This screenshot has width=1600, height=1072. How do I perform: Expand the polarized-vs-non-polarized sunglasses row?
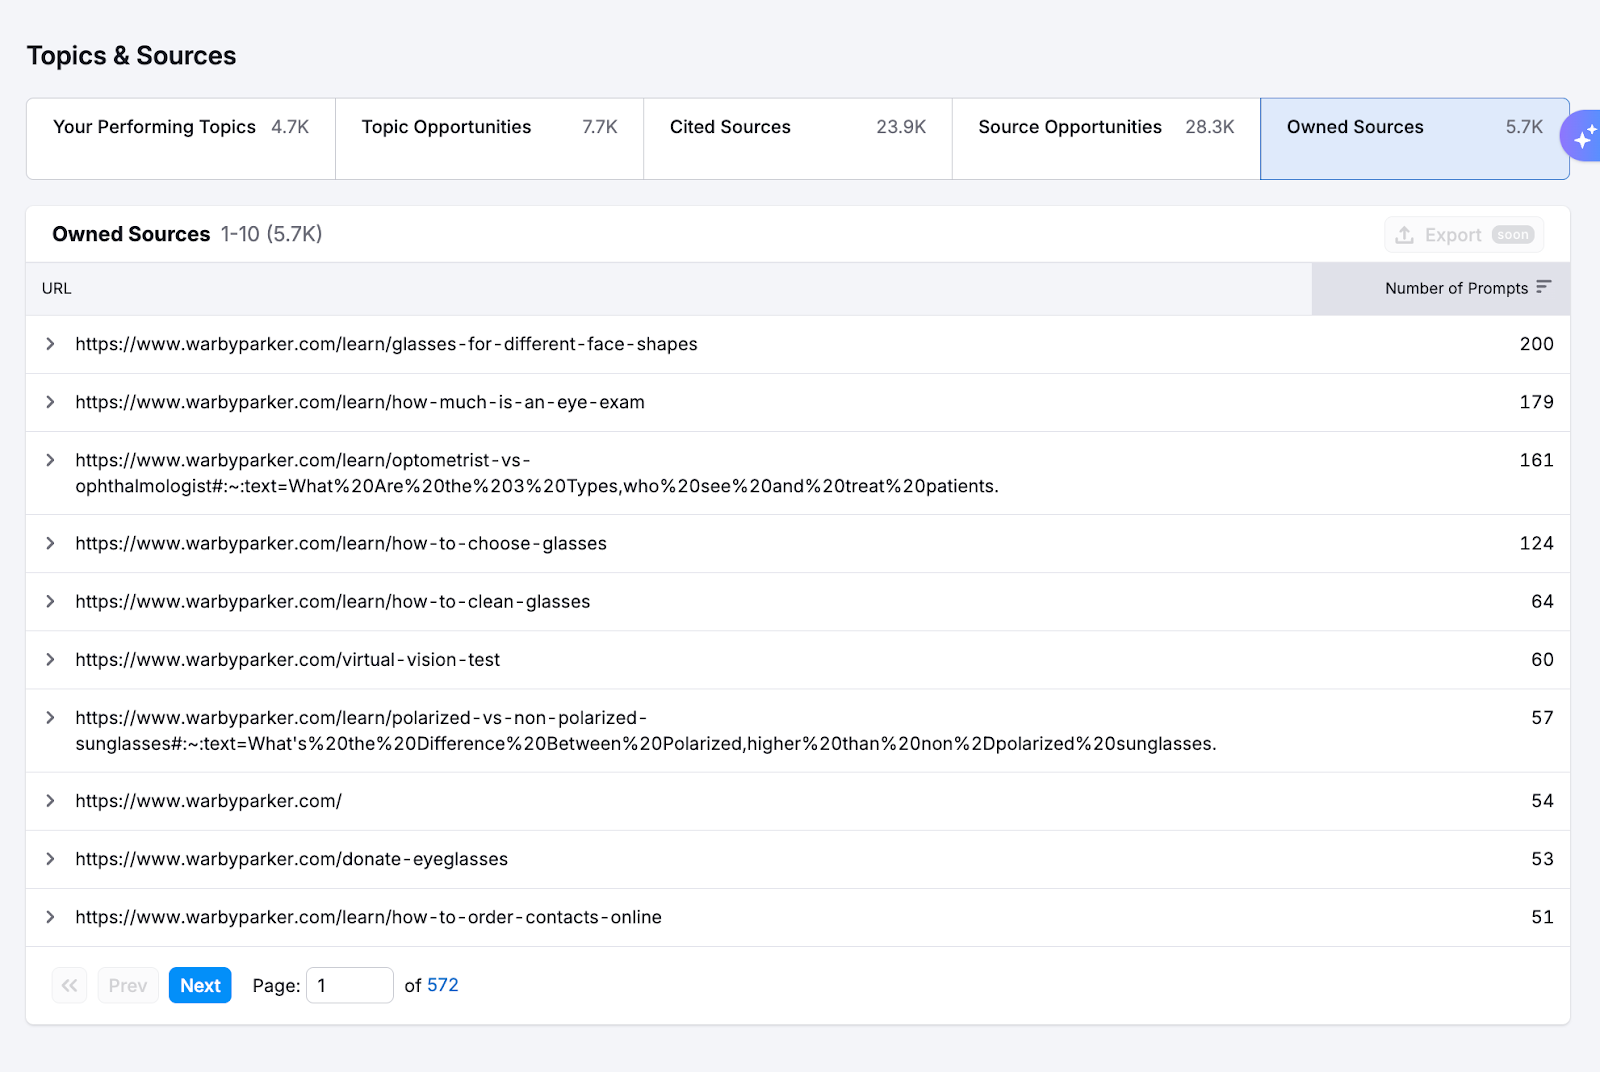(x=50, y=718)
